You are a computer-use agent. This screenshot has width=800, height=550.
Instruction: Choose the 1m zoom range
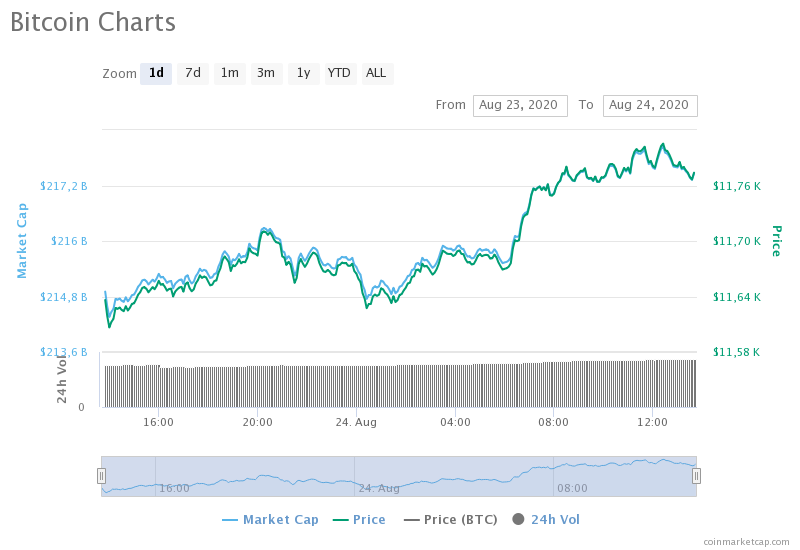coord(230,73)
